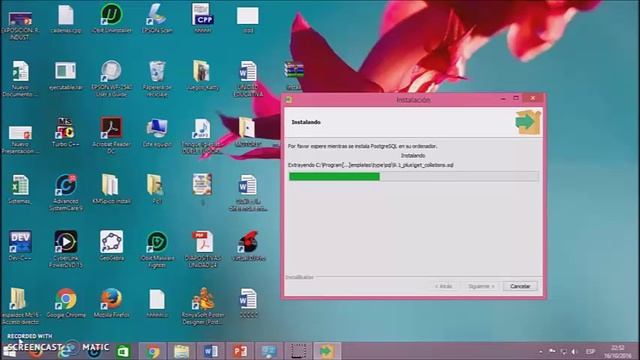Click the ESP language indicator
Image resolution: width=640 pixels, height=360 pixels.
pyautogui.click(x=590, y=351)
